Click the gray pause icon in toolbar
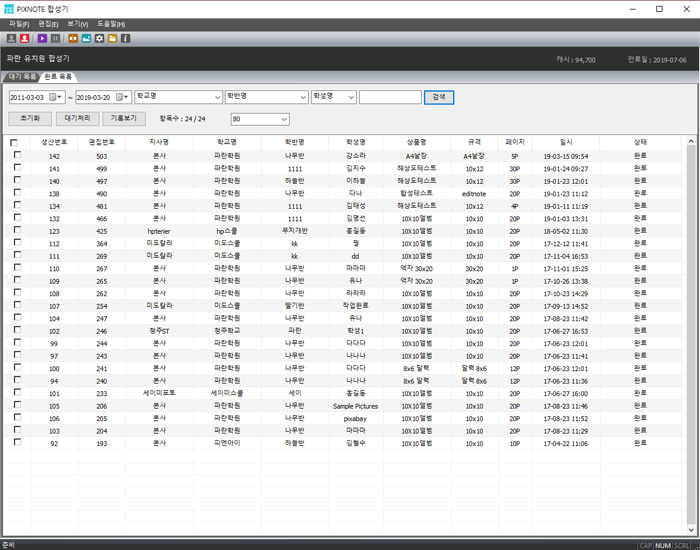Viewport: 700px width, 550px height. coord(56,38)
